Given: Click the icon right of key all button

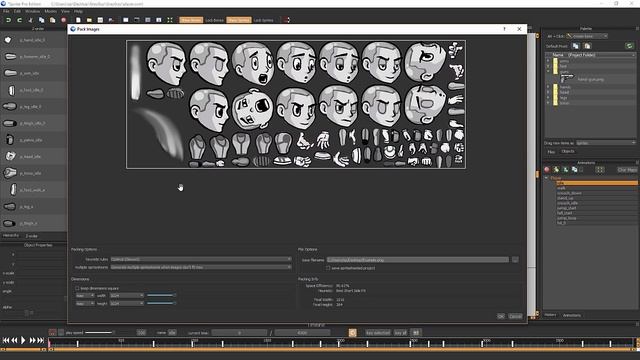Looking at the screenshot, I should 416,333.
